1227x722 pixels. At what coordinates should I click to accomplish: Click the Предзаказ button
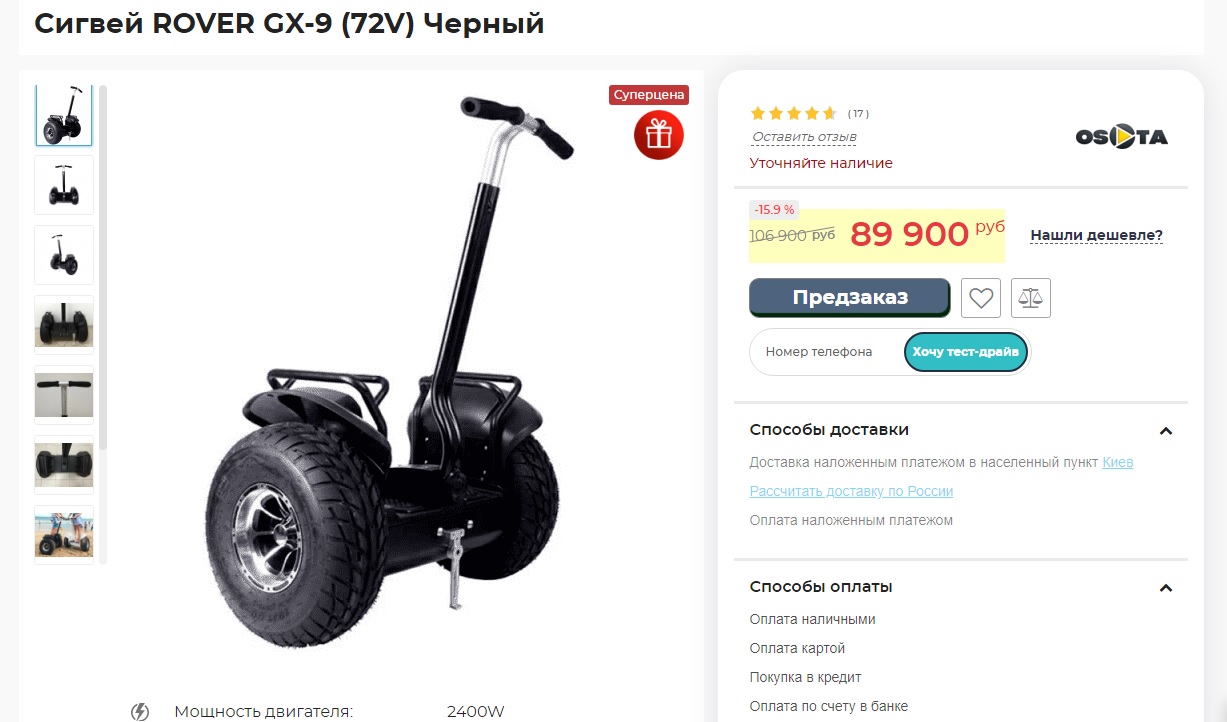tap(850, 297)
